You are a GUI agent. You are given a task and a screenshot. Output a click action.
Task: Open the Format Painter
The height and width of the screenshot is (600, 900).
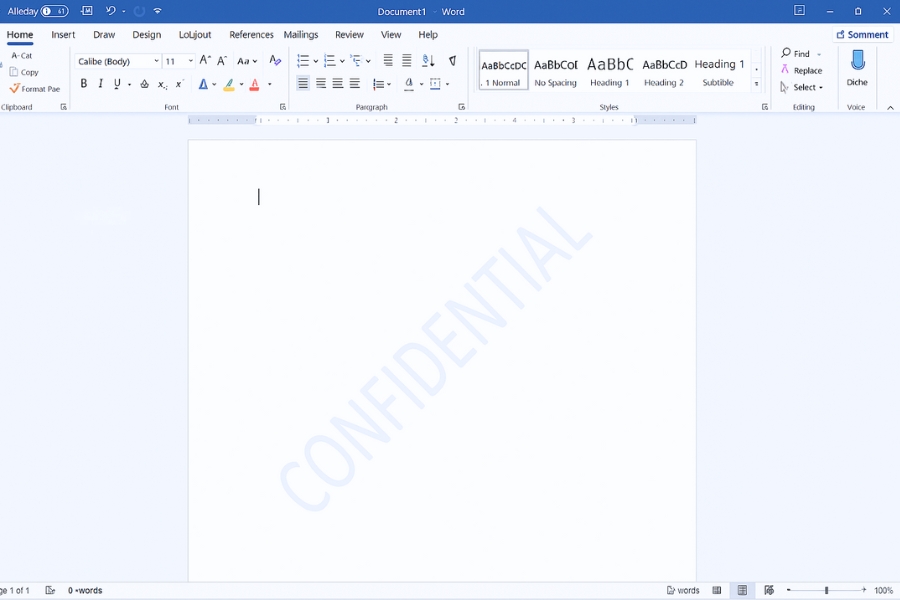[35, 88]
